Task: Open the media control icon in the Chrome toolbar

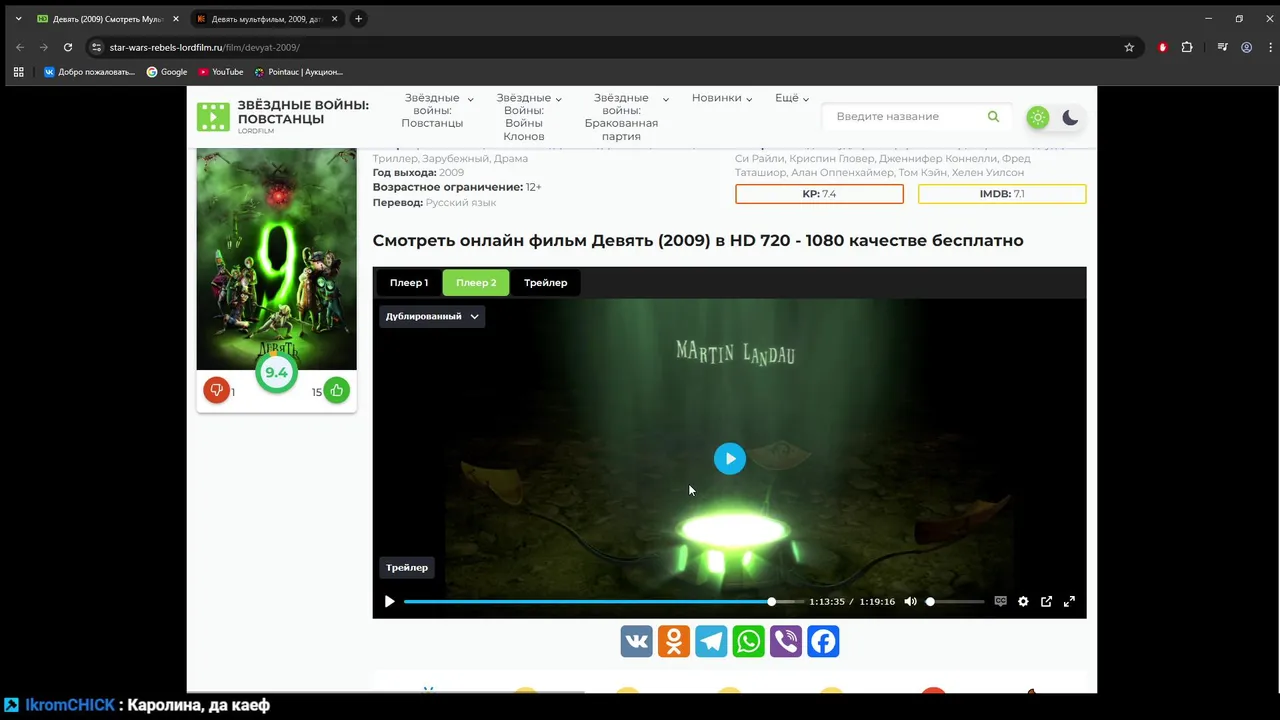Action: click(x=1222, y=47)
